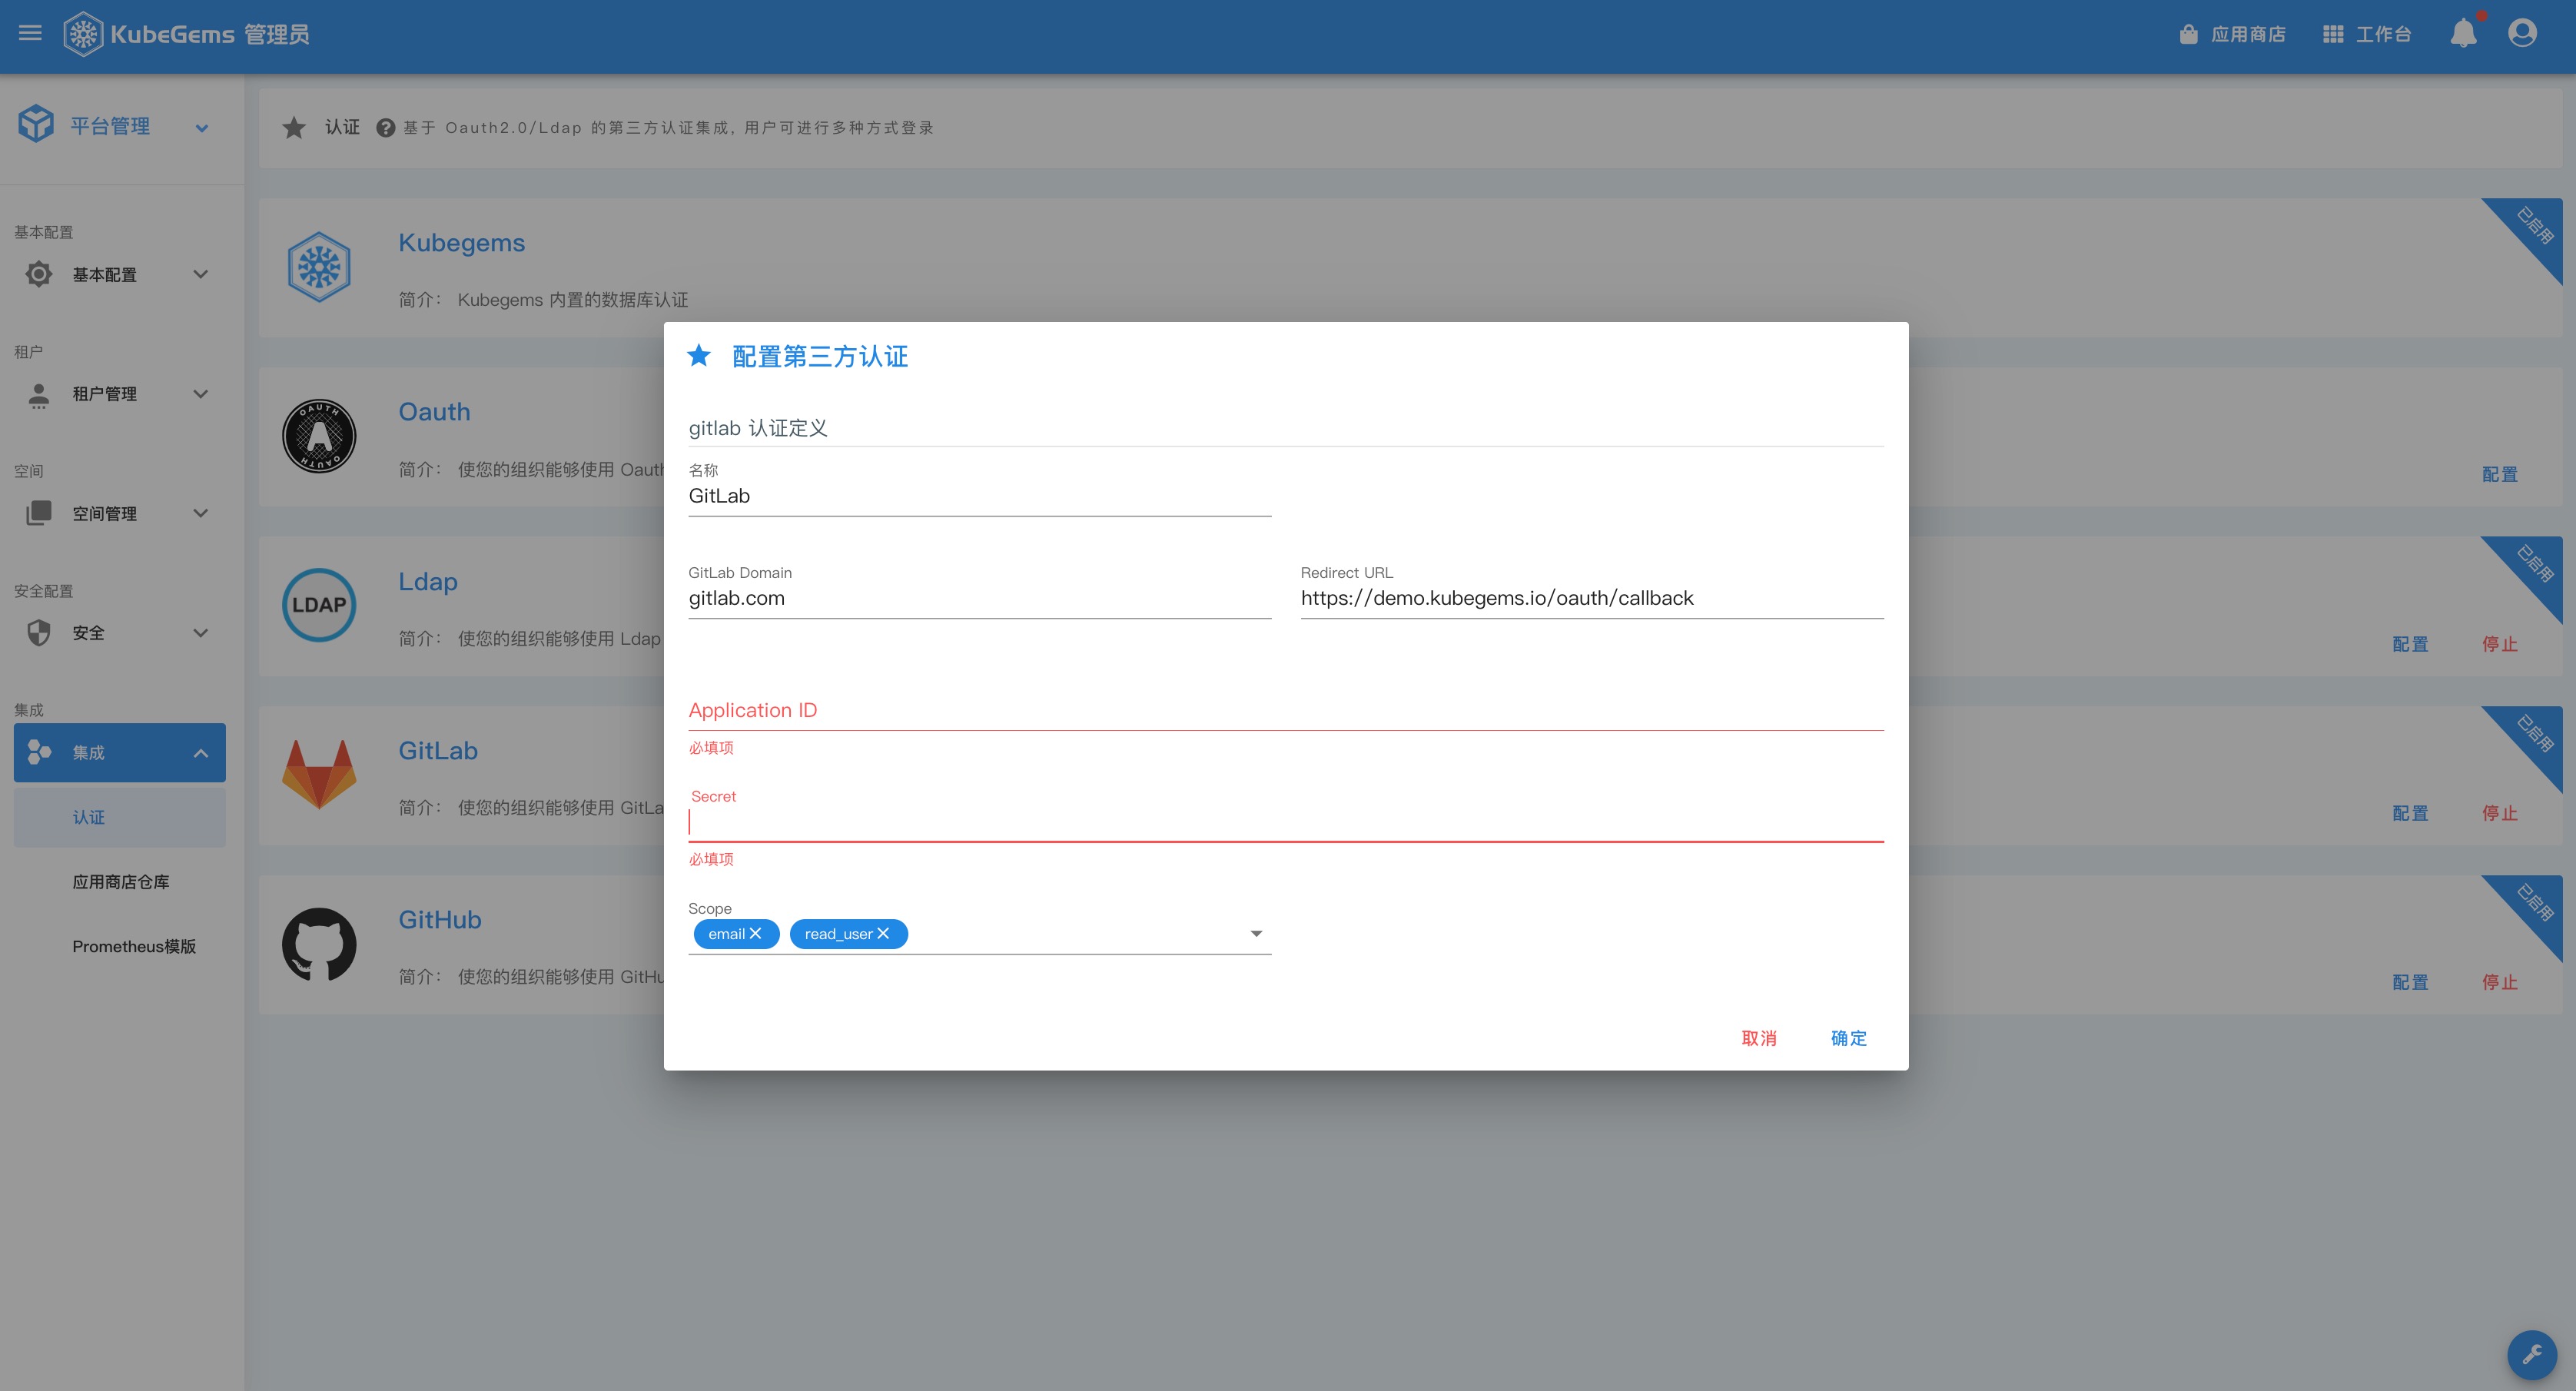Click the star icon beside 认证 header
Image resolution: width=2576 pixels, height=1391 pixels.
click(294, 128)
